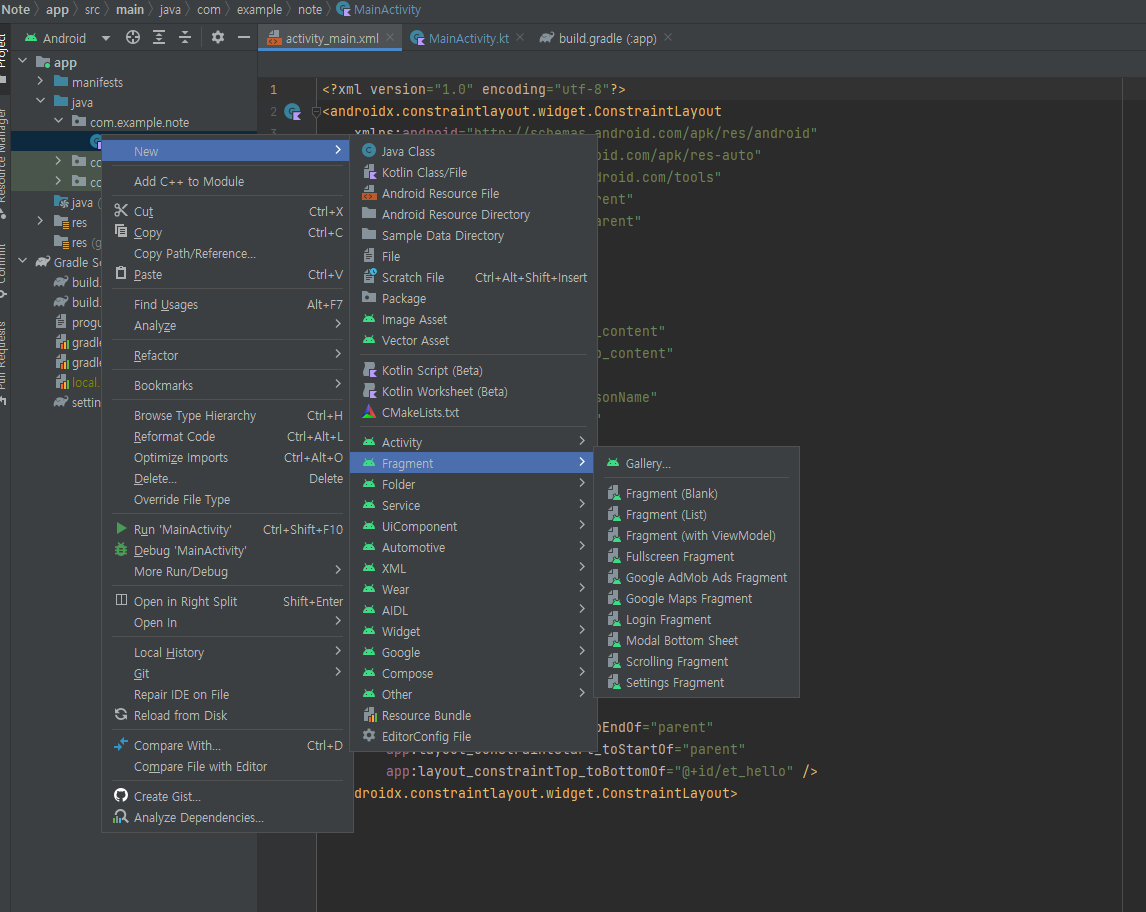Click the Gallery... Android icon
The image size is (1146, 912).
(613, 463)
